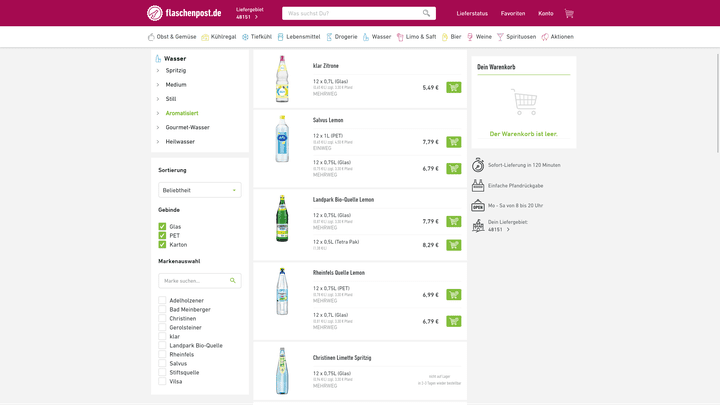Open the Lieferstatus link

[x=472, y=14]
